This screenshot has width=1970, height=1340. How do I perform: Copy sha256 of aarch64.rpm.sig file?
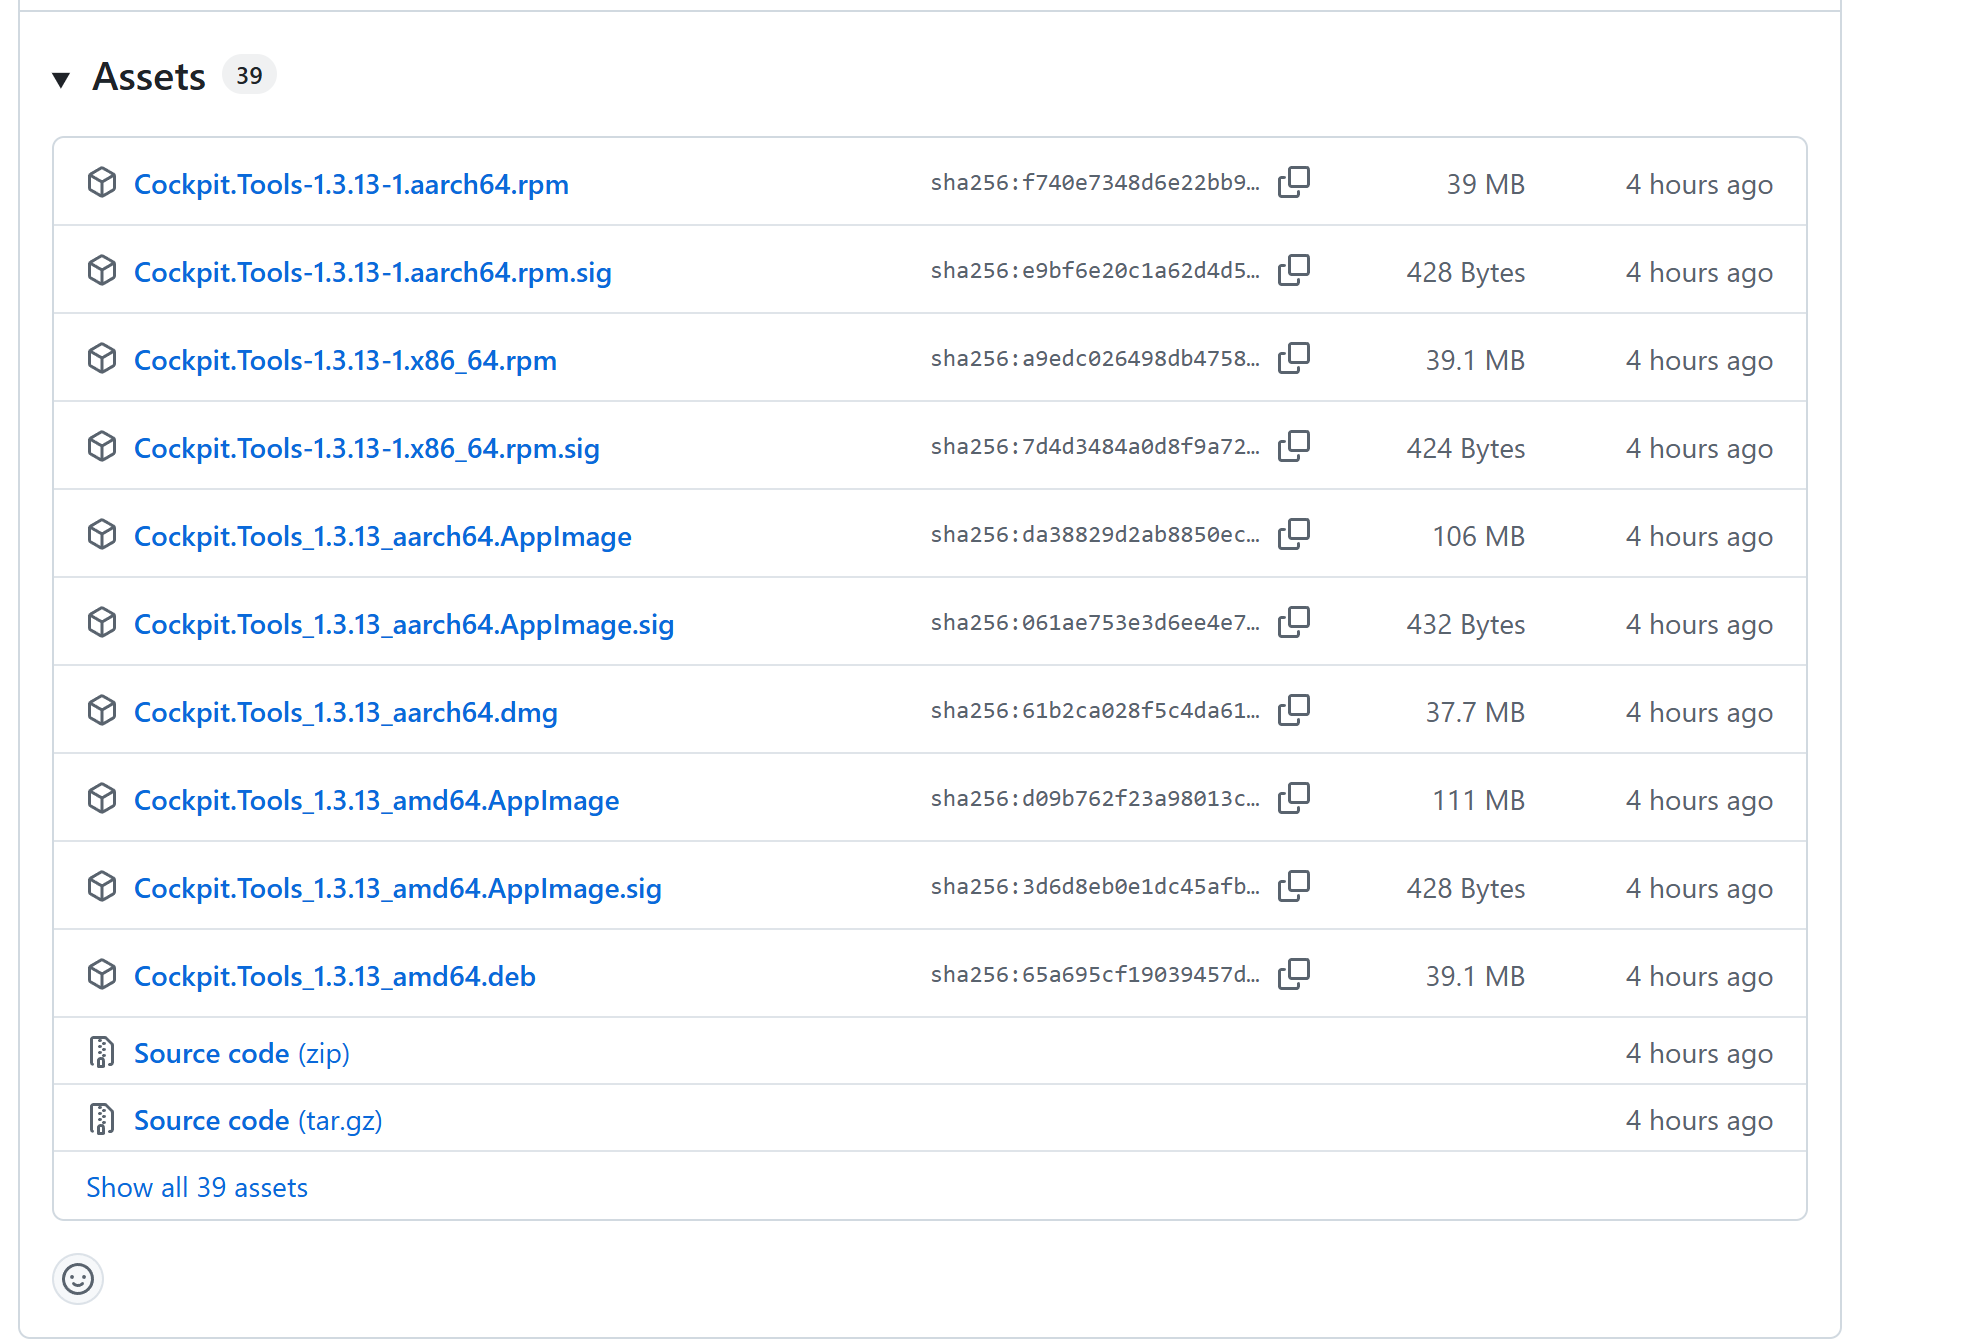pos(1294,271)
